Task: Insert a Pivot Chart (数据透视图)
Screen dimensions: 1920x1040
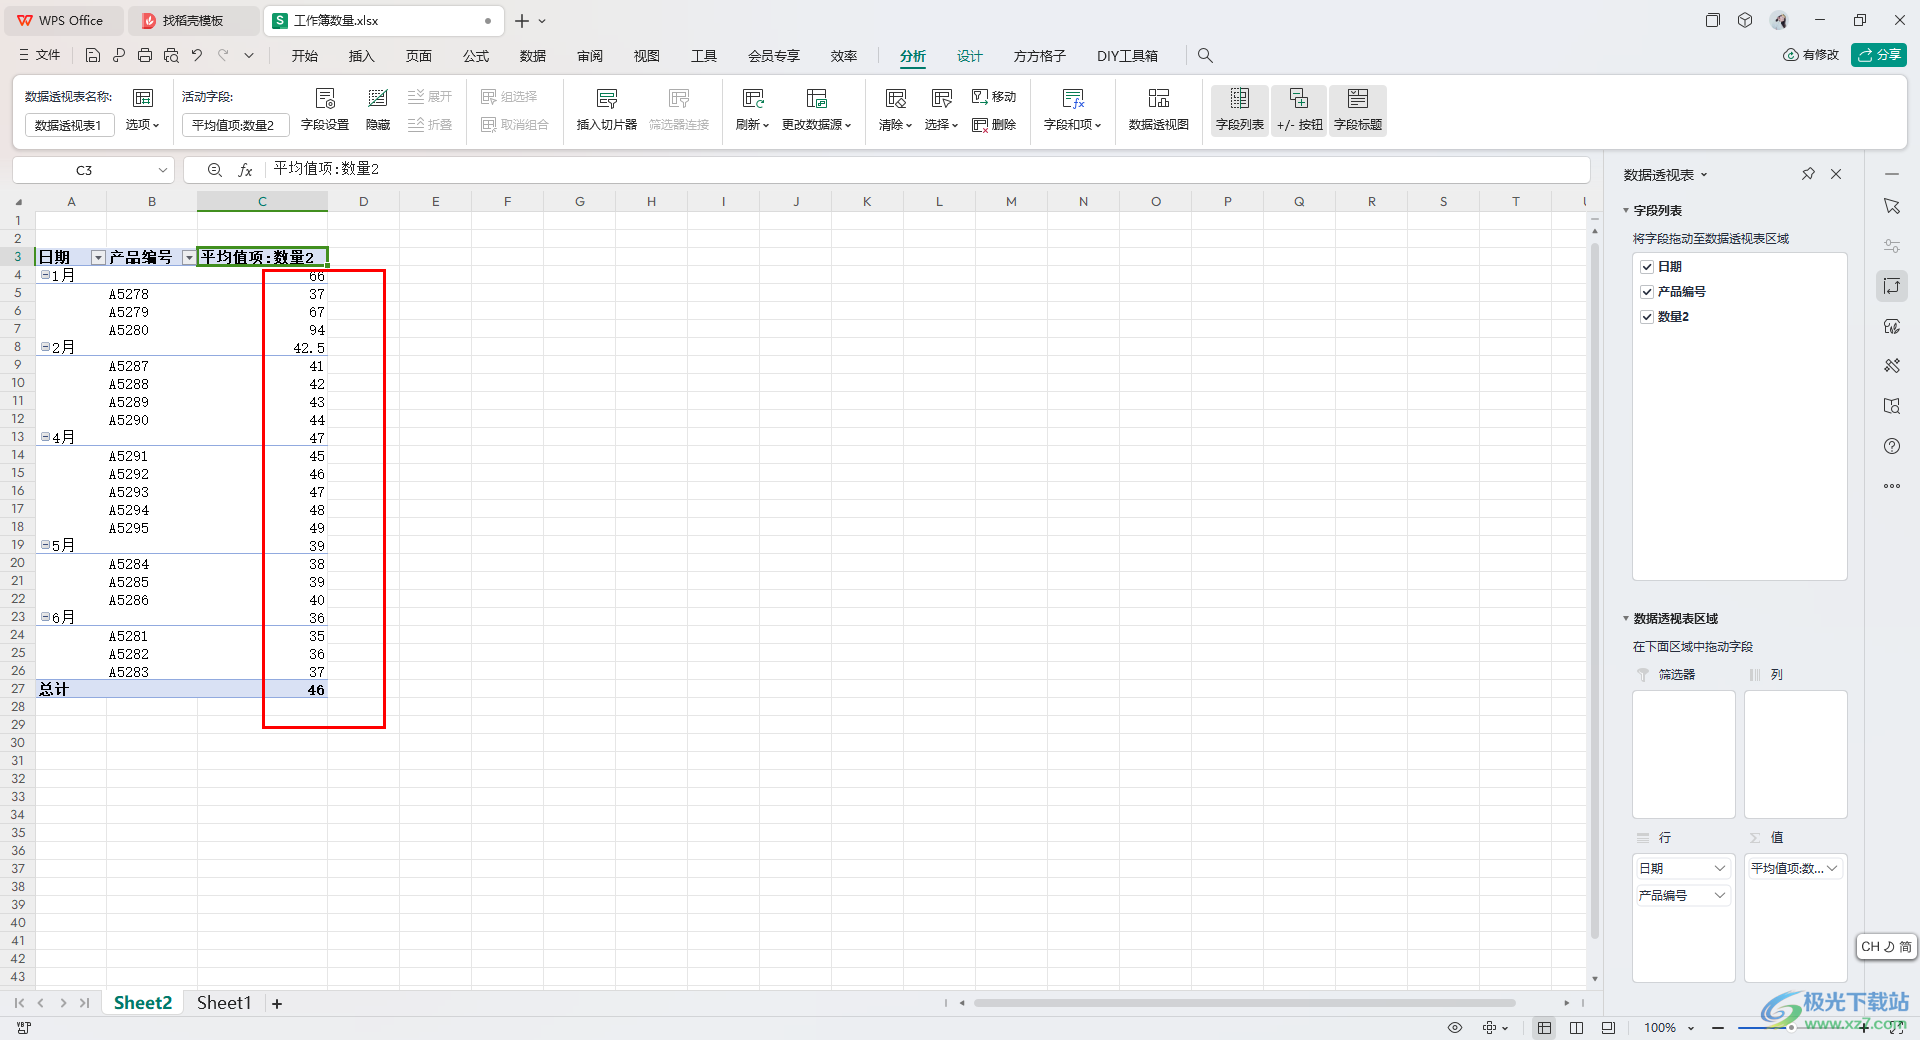Action: 1159,110
